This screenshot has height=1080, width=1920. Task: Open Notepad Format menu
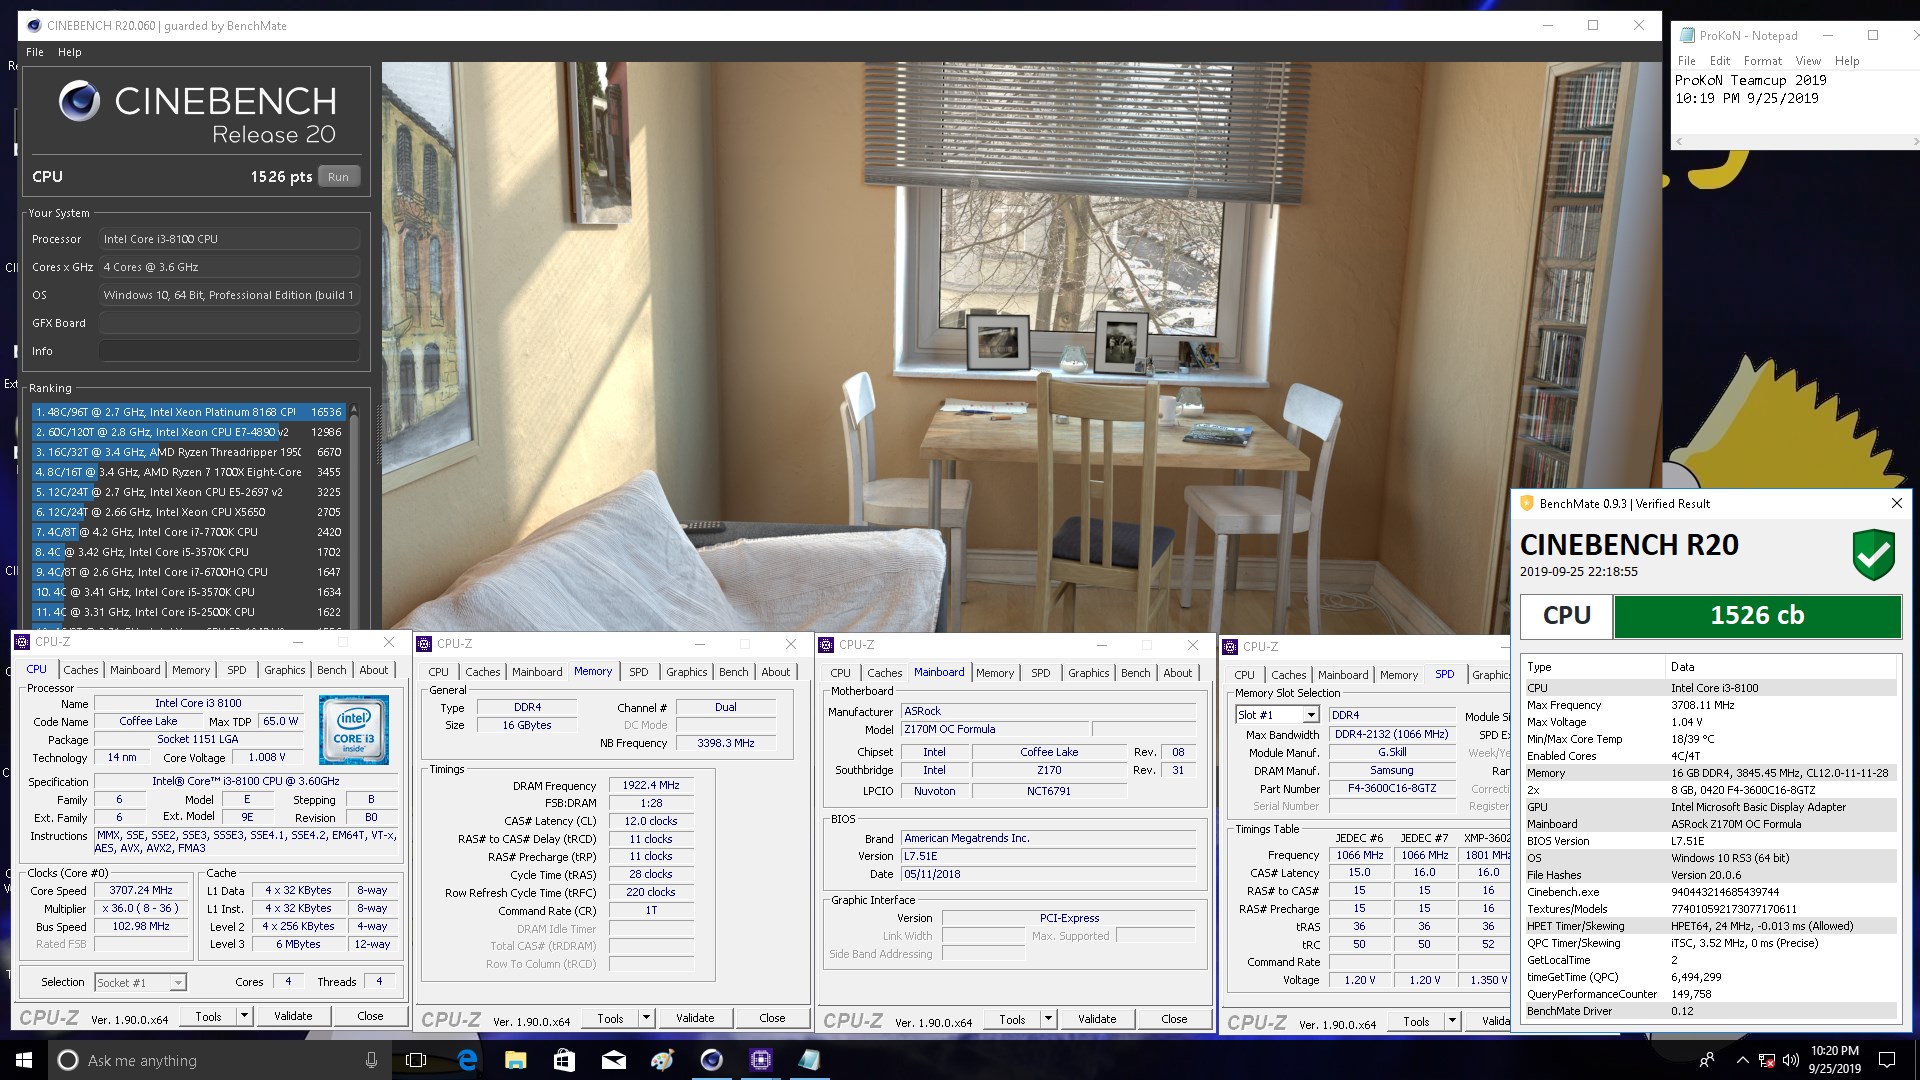(x=1763, y=61)
